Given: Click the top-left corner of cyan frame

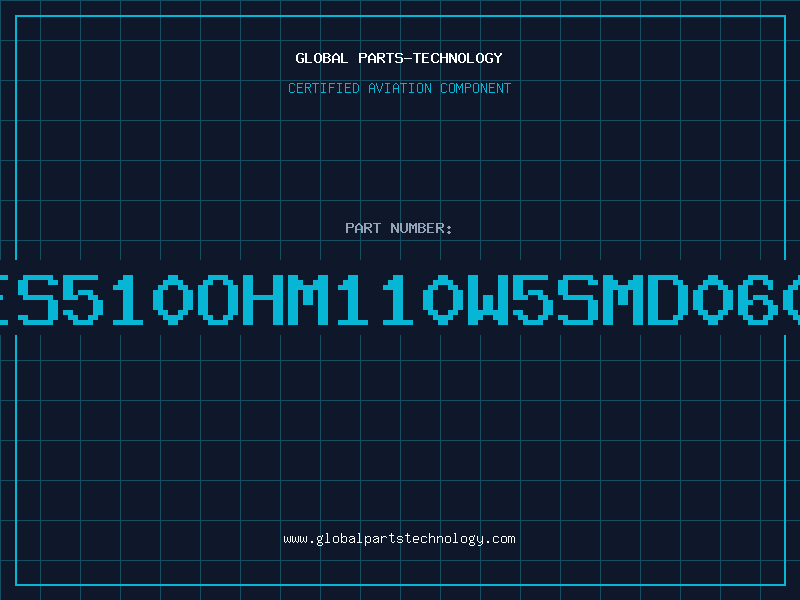Looking at the screenshot, I should tap(16, 16).
